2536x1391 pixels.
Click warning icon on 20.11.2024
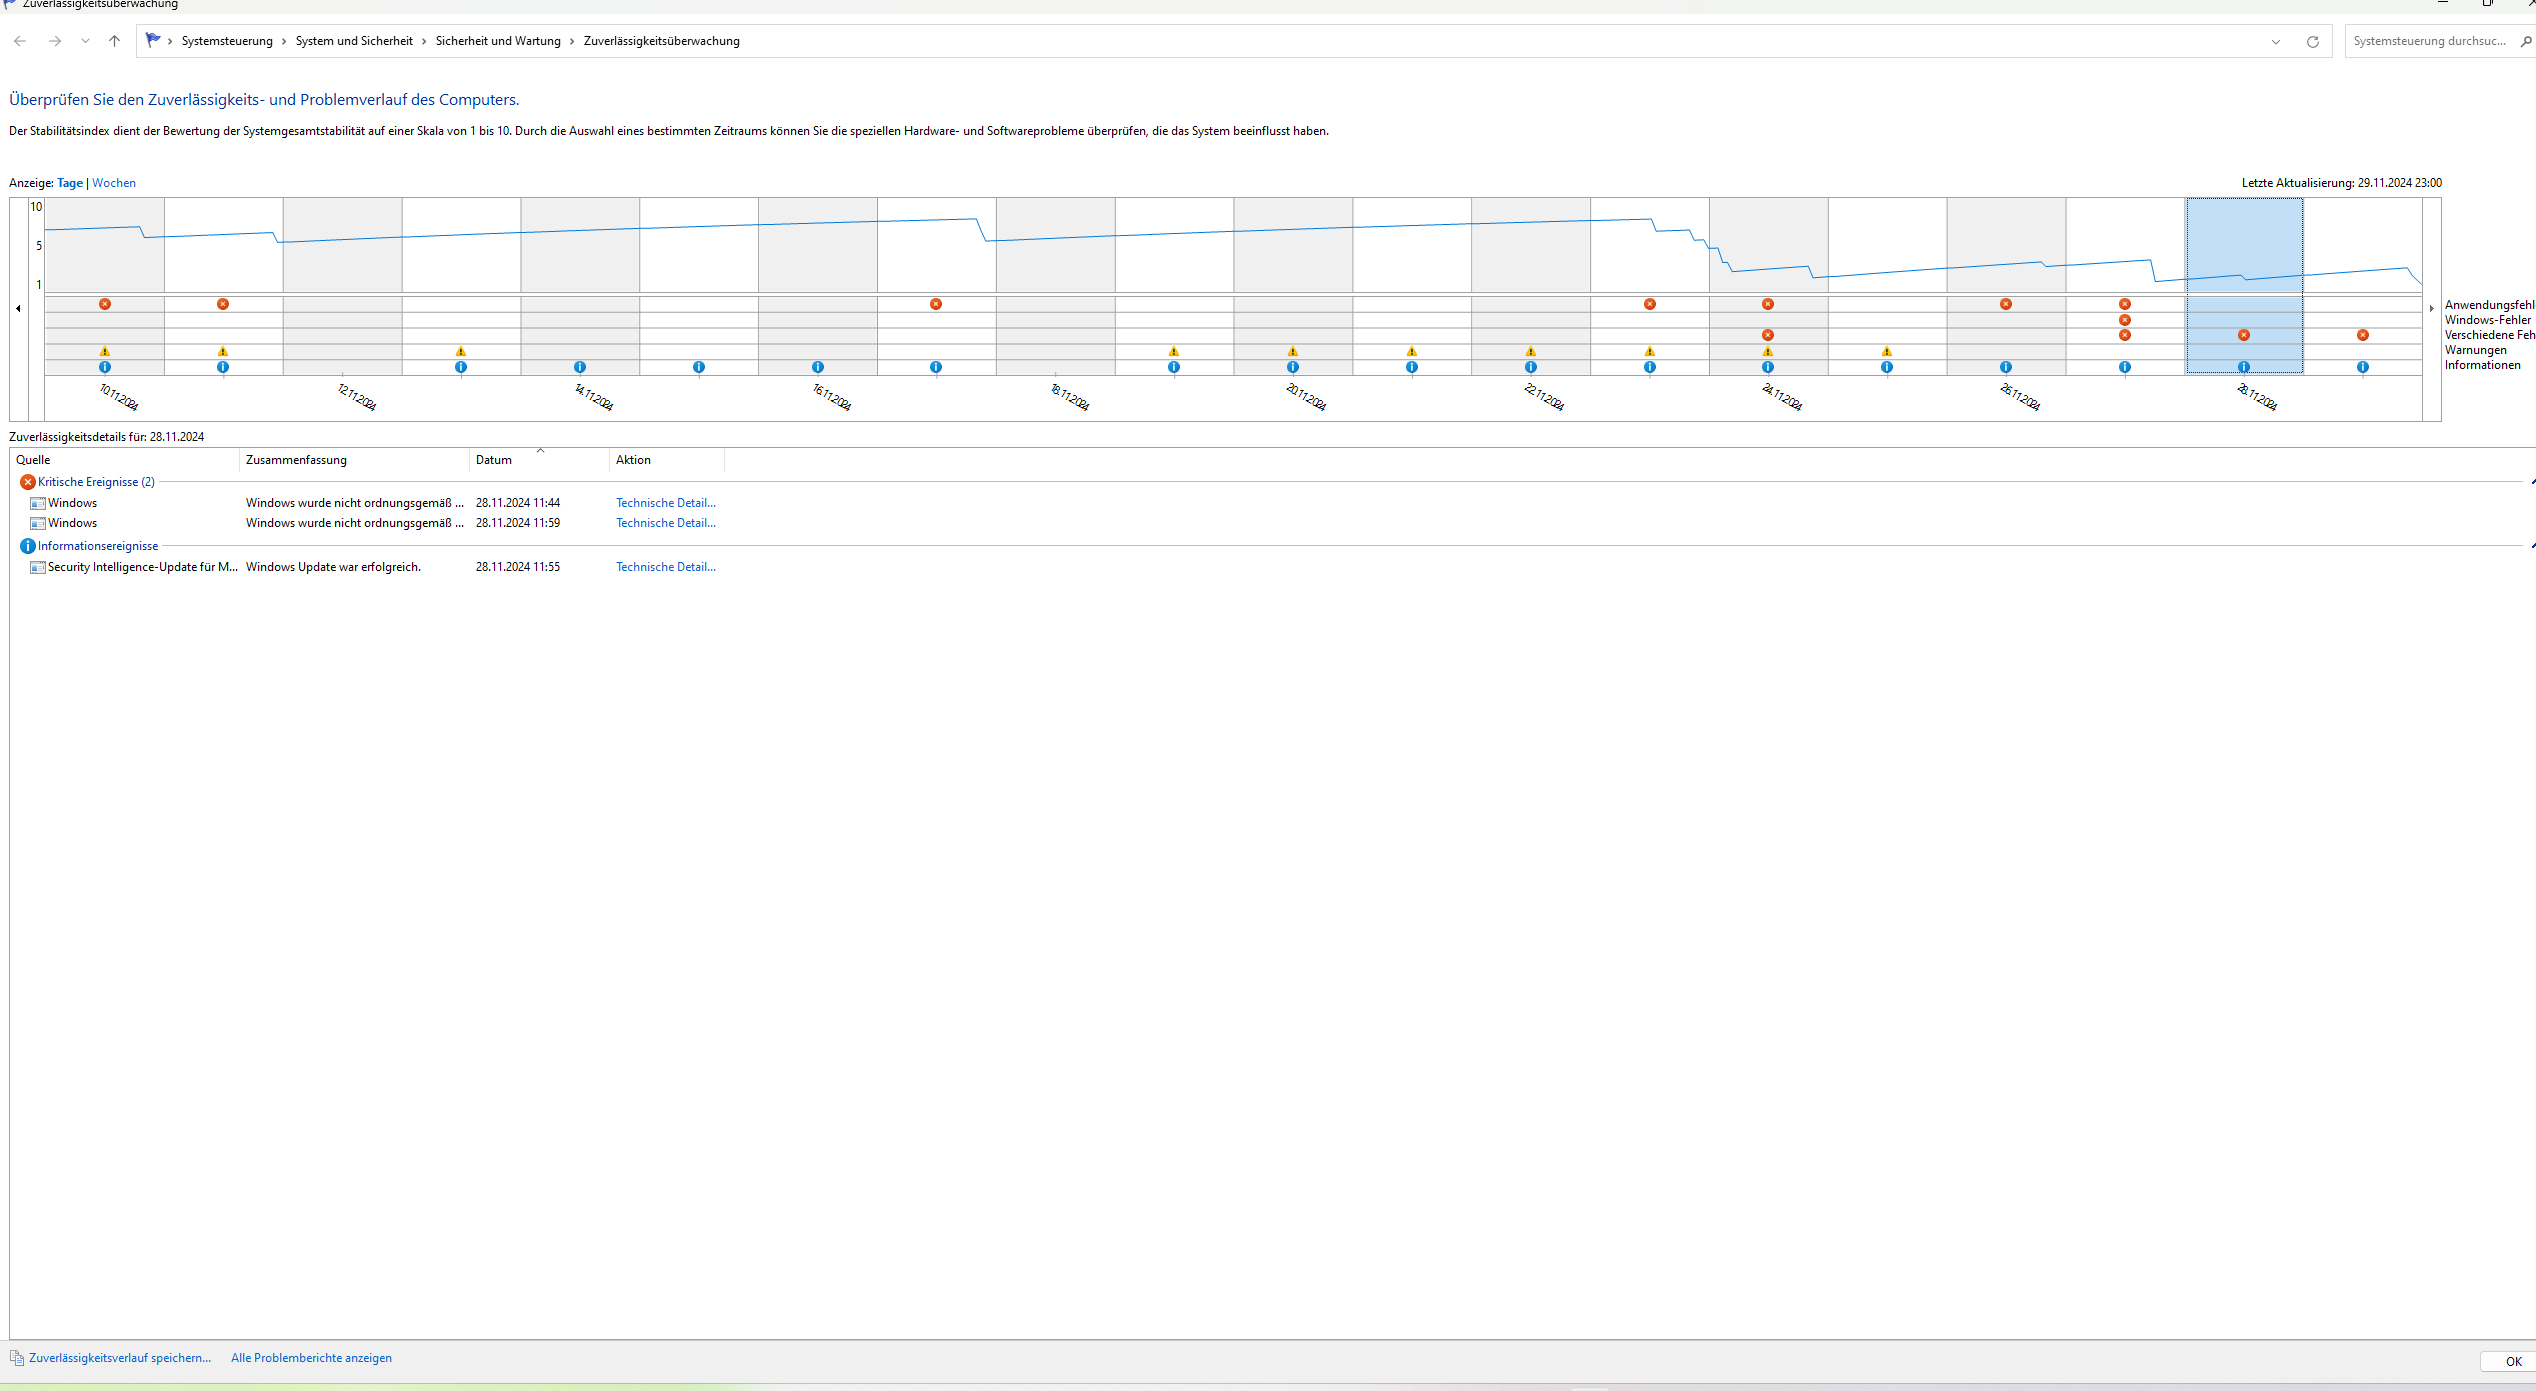tap(1293, 351)
